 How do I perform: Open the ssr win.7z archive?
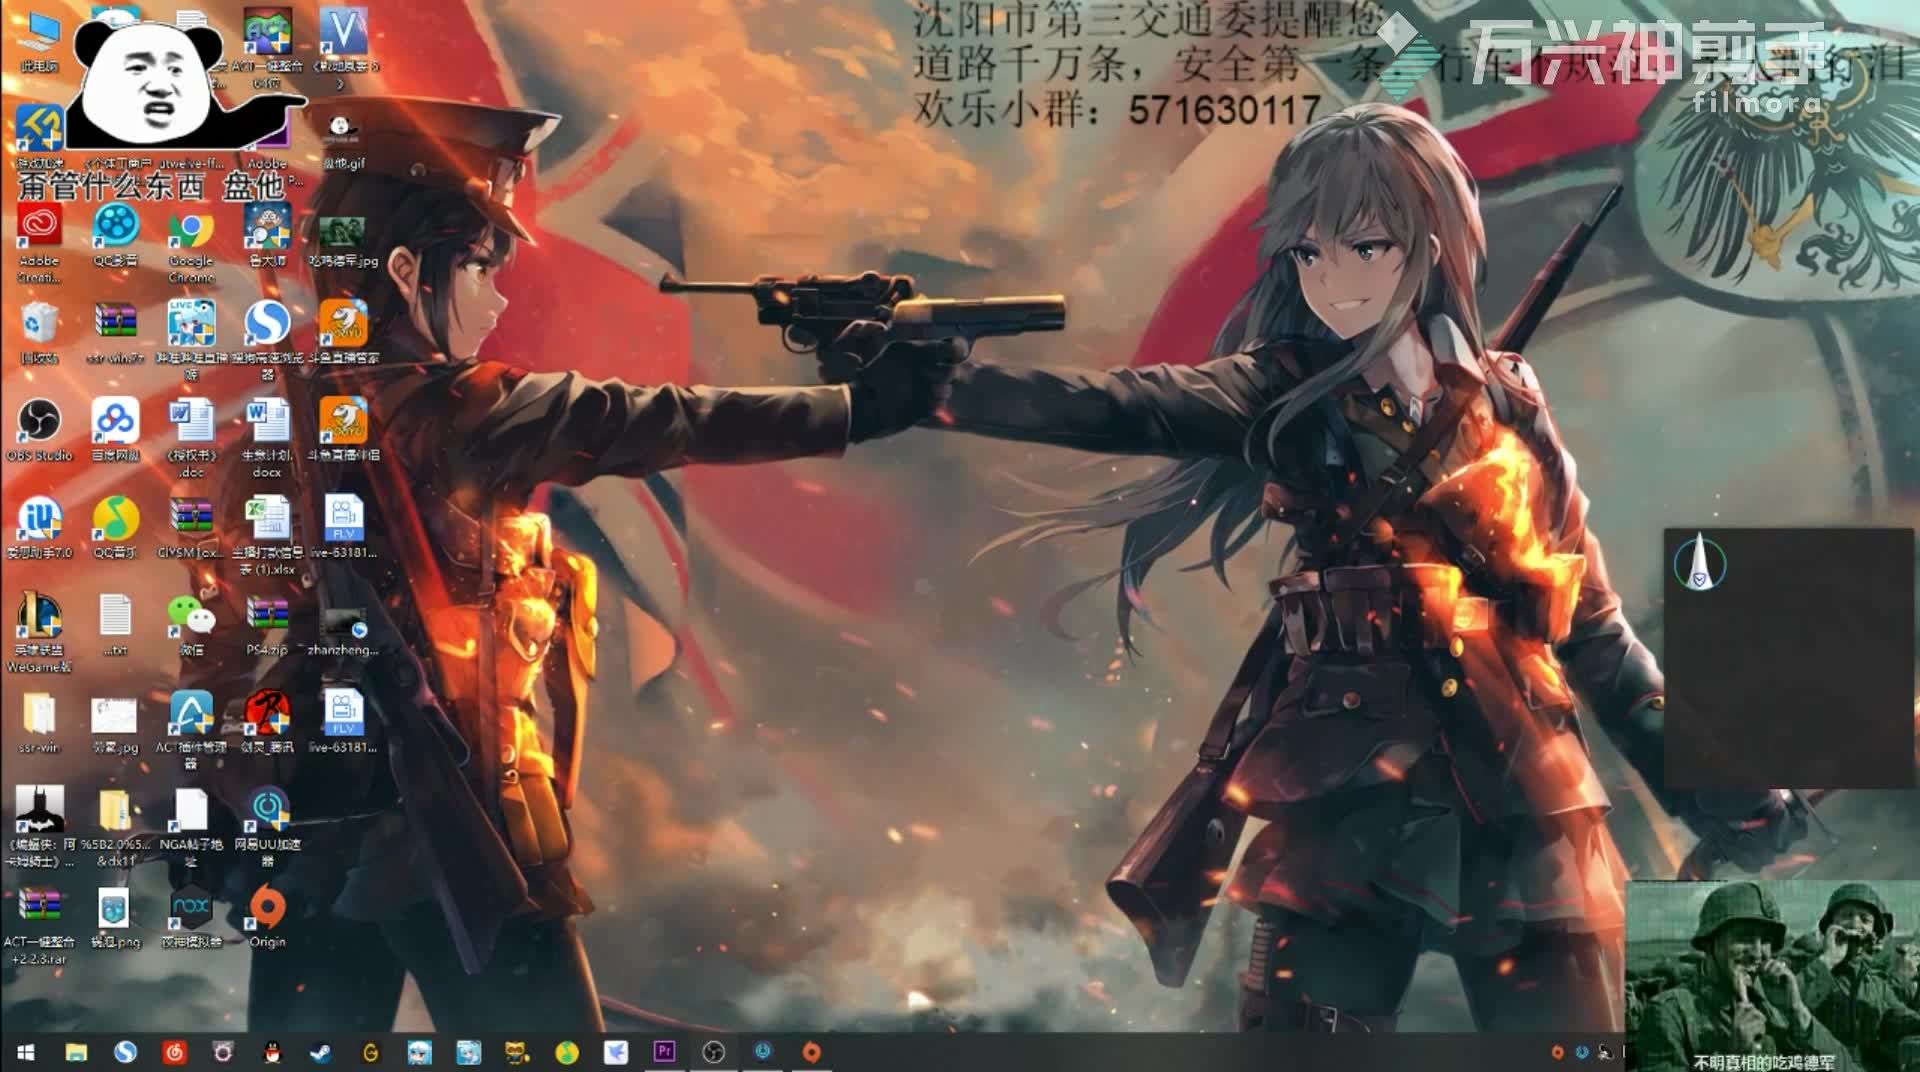click(x=115, y=332)
